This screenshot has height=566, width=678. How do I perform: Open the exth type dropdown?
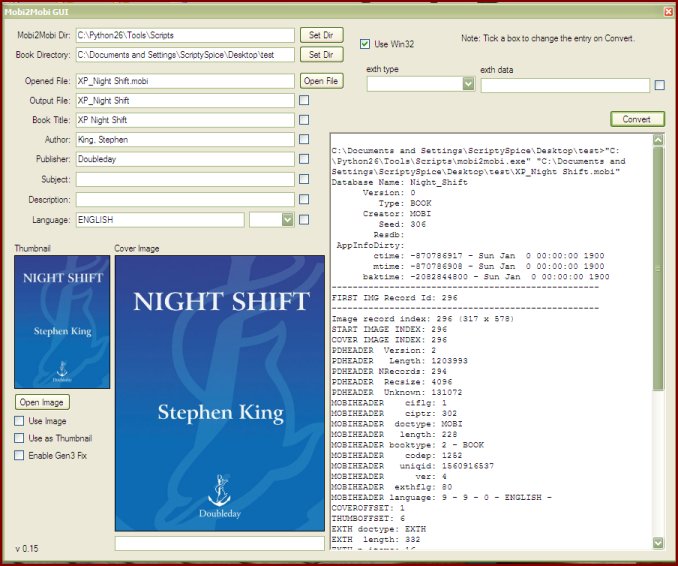(x=468, y=85)
